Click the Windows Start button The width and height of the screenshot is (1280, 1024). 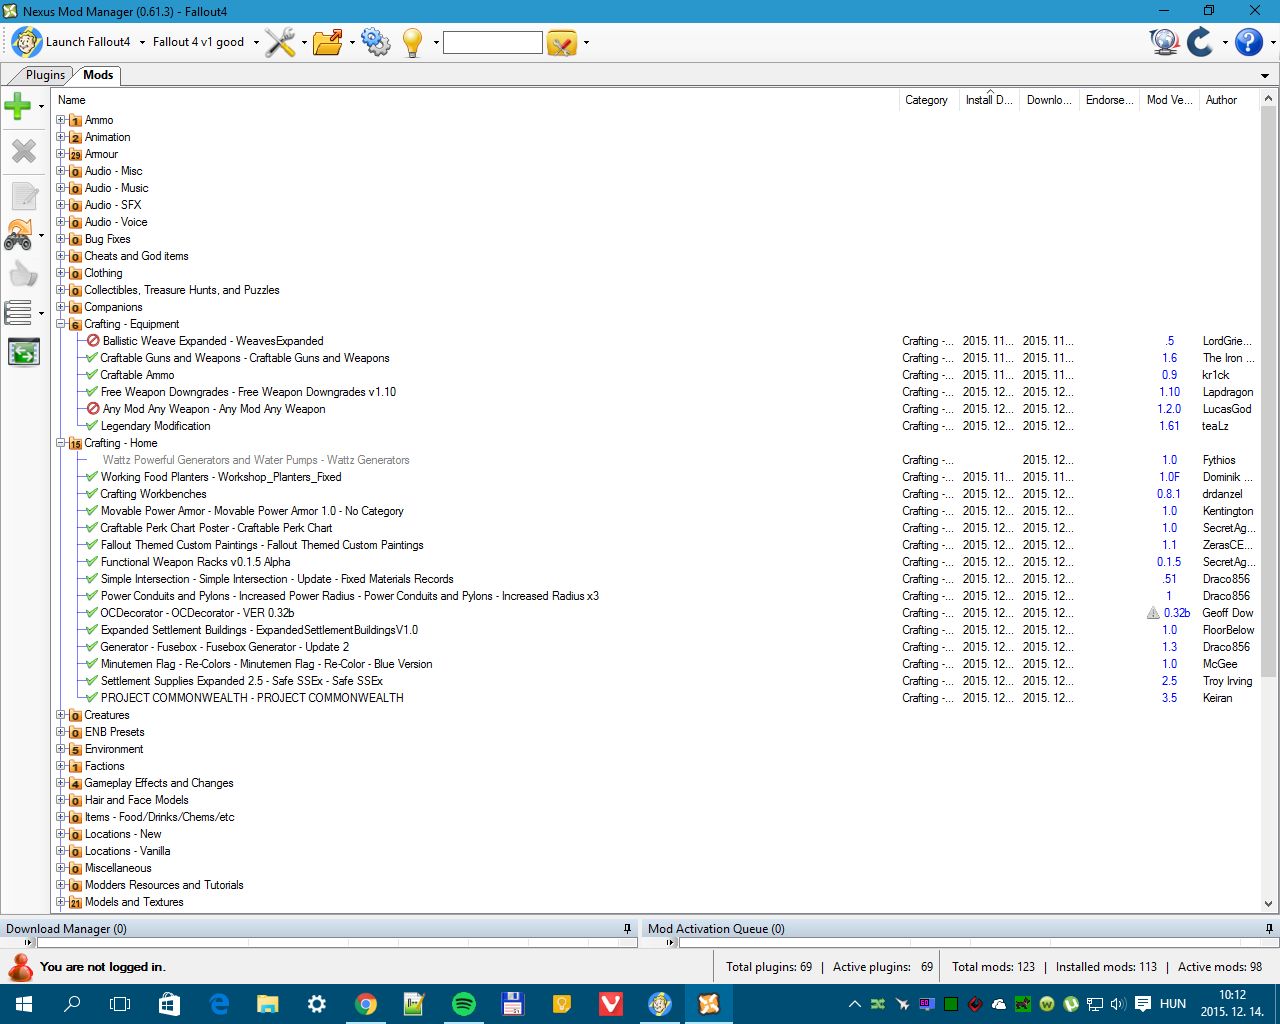pos(24,1004)
